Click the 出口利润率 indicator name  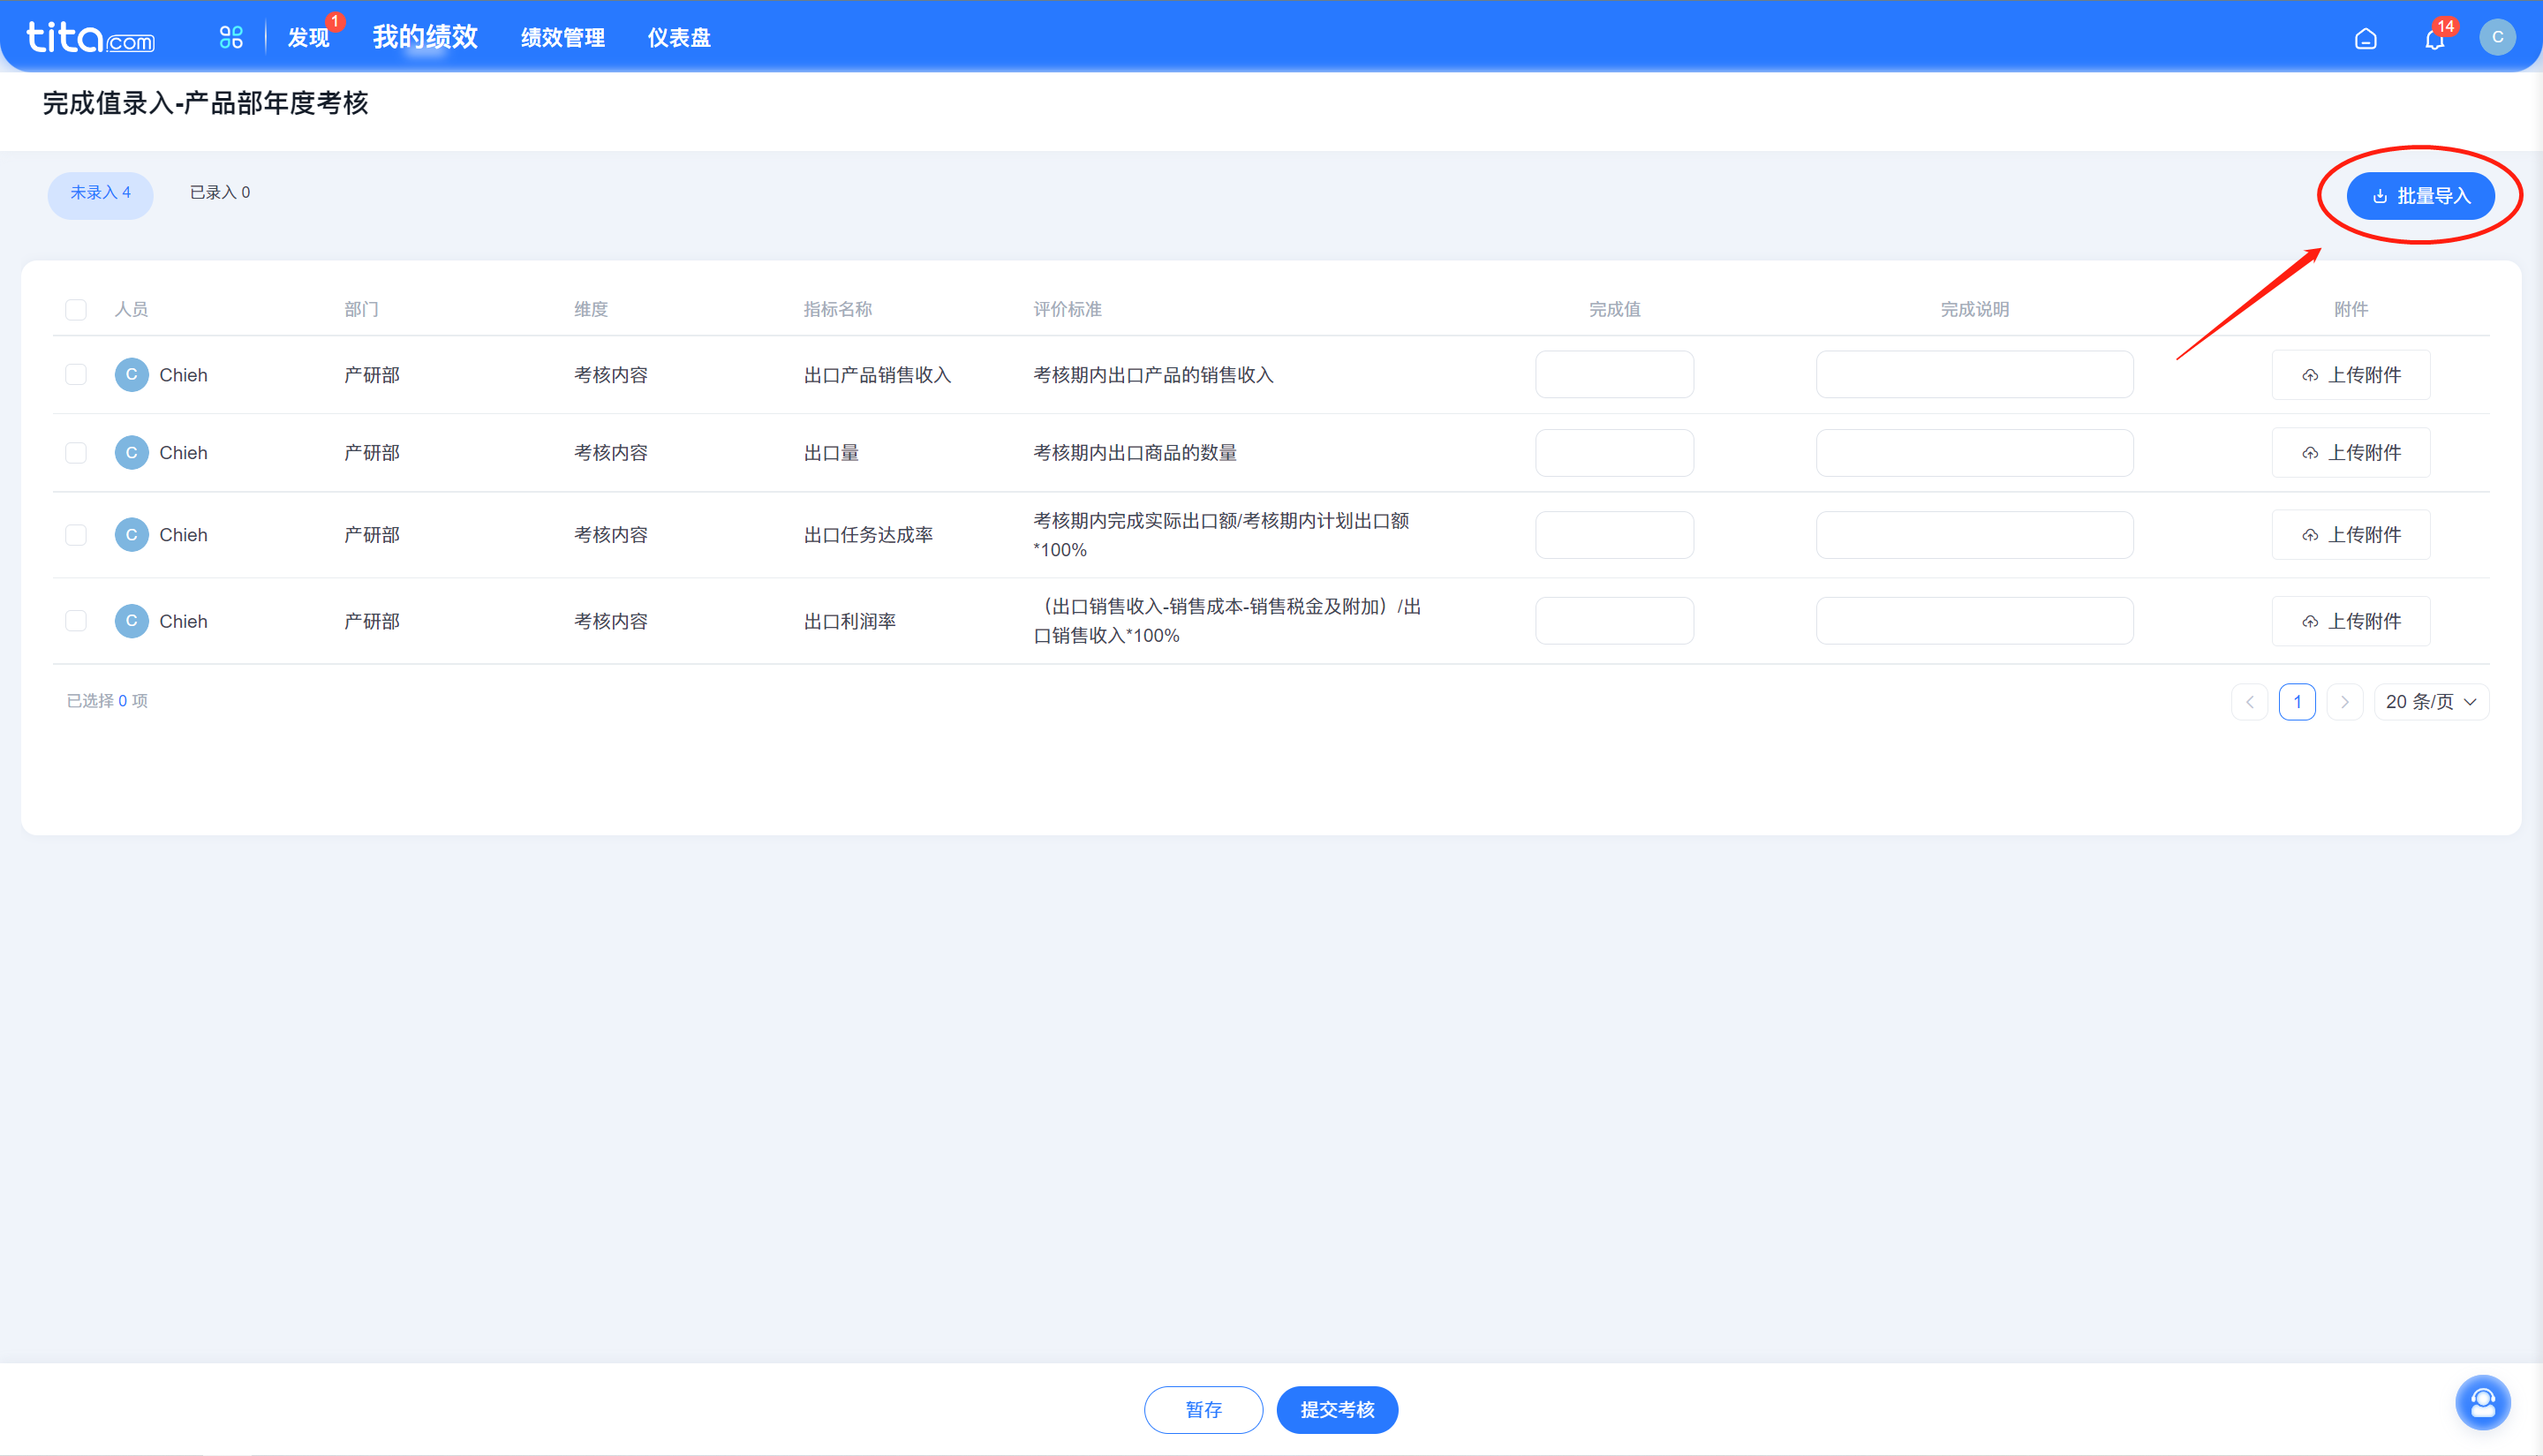[x=849, y=620]
